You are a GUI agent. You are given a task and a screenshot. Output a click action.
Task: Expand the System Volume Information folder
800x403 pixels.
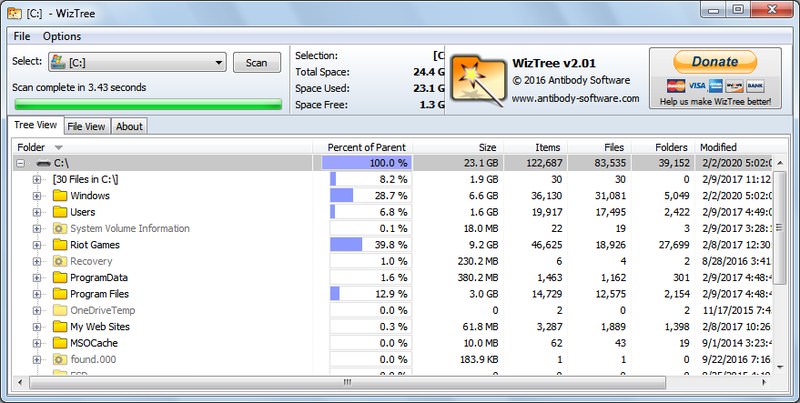36,229
